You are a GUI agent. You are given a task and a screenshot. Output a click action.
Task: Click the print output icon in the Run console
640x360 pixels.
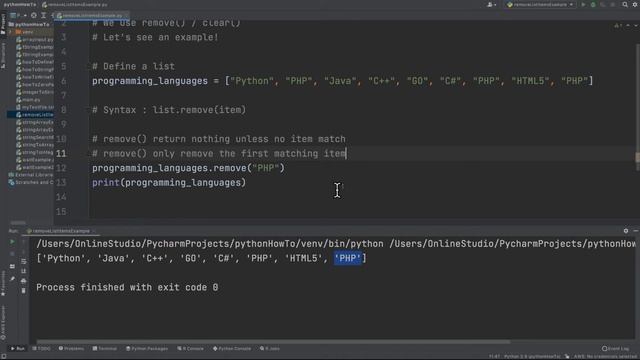coord(24,281)
